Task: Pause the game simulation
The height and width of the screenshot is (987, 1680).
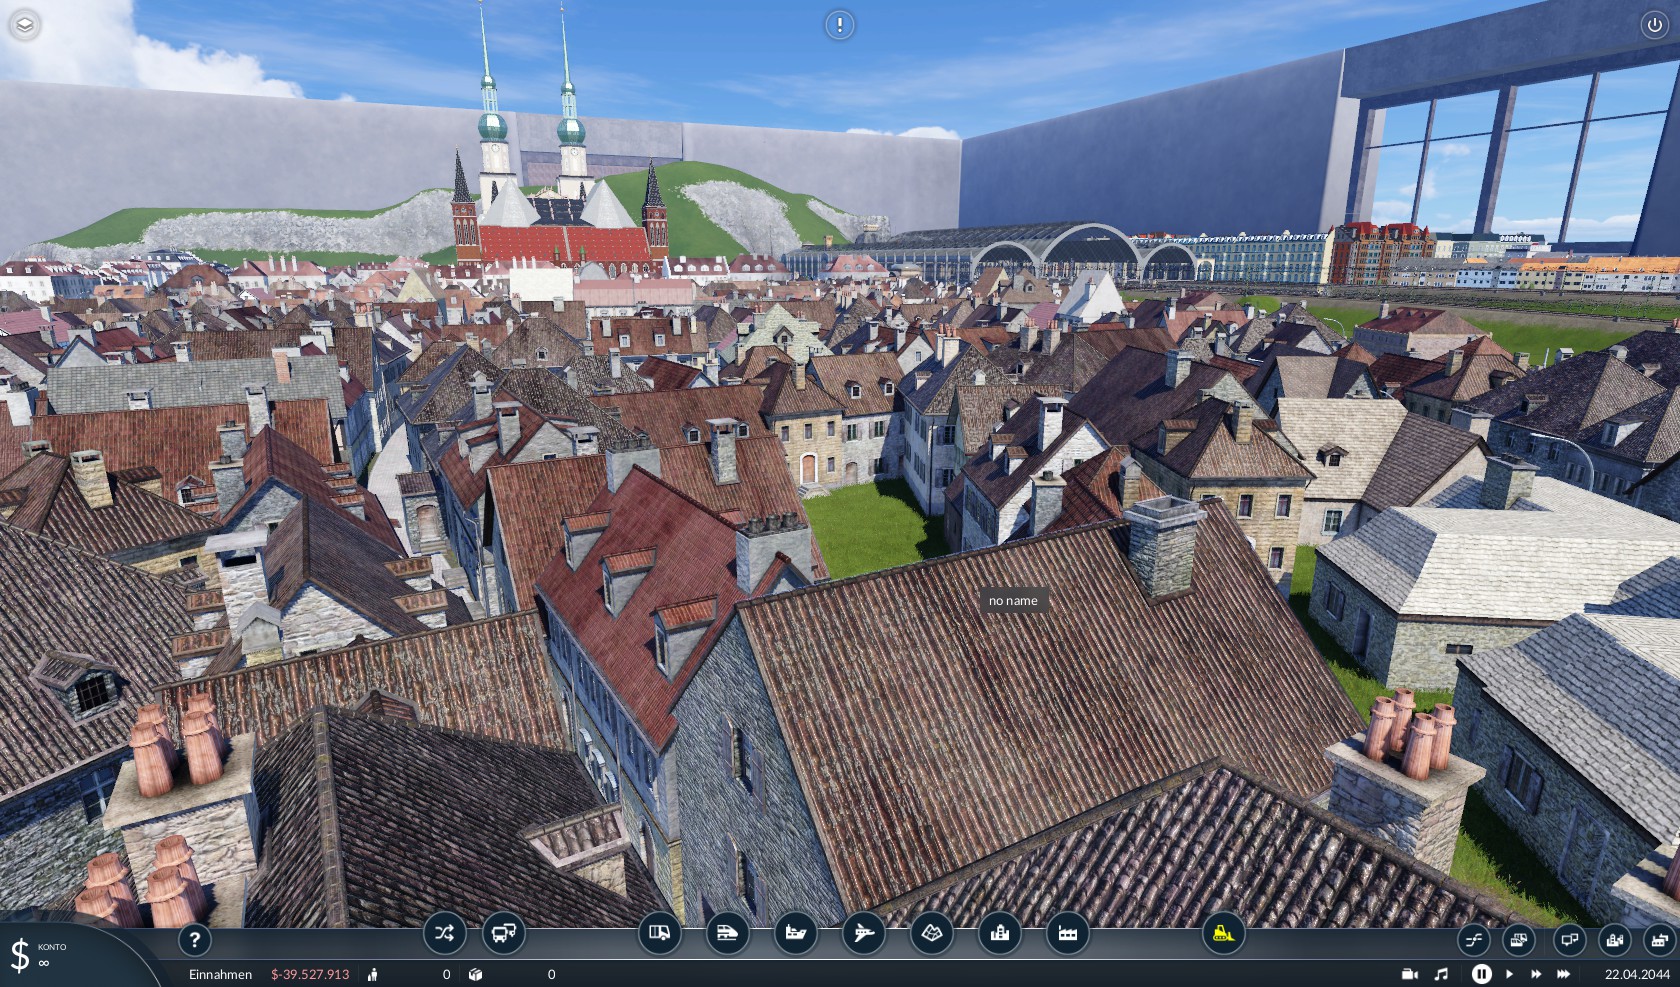Action: click(x=1481, y=974)
